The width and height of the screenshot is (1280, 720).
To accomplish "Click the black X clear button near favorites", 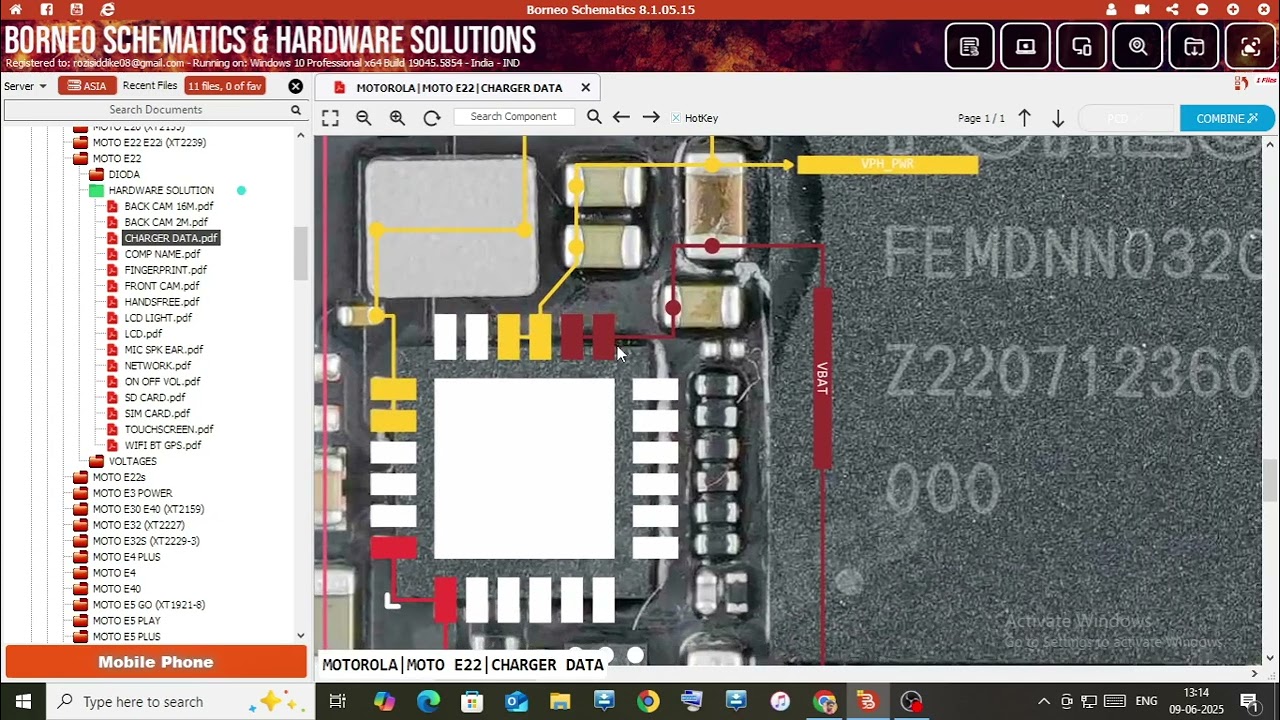I will coord(295,86).
